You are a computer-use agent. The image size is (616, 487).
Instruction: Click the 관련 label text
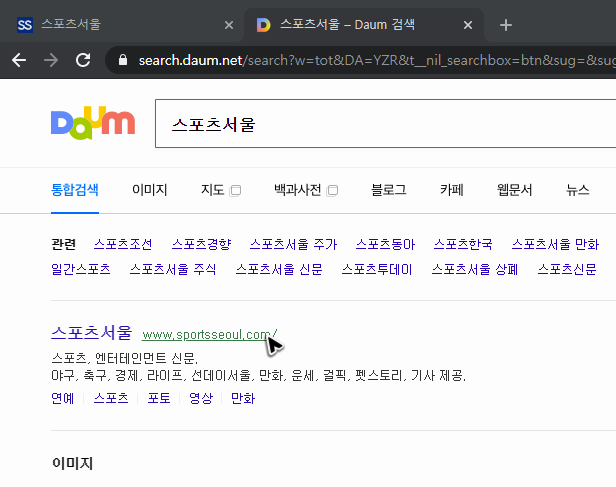63,244
